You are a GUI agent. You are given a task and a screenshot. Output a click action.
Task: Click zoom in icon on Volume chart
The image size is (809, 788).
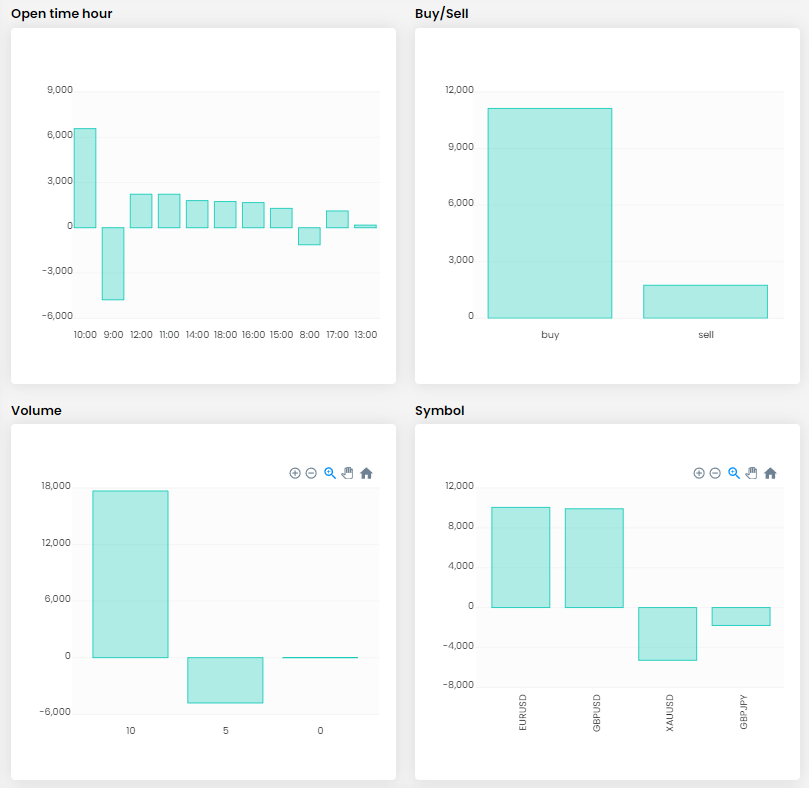tap(295, 473)
